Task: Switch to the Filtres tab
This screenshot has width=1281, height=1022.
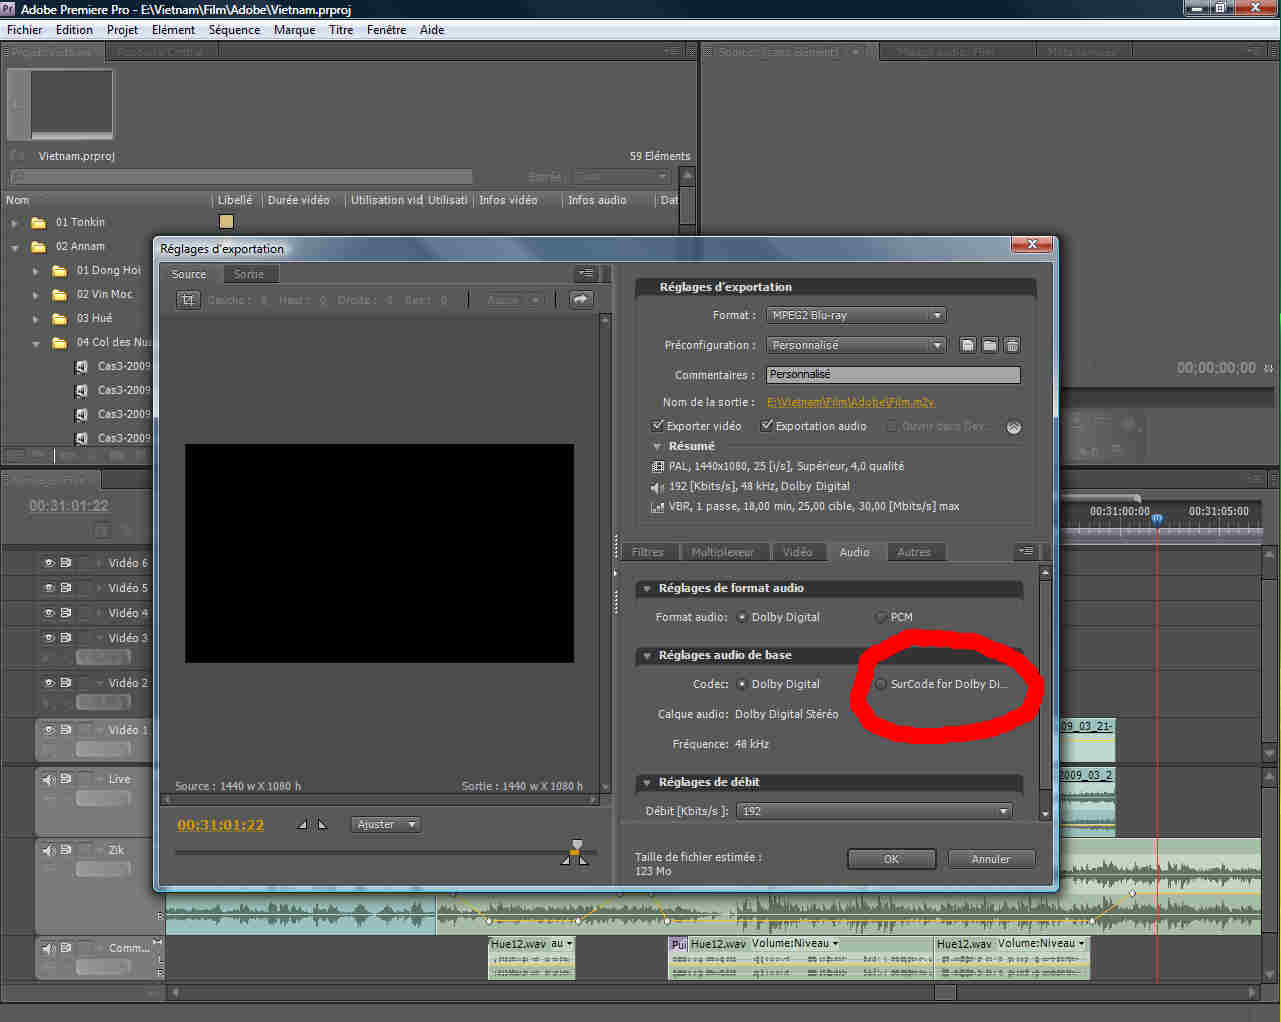Action: [648, 552]
